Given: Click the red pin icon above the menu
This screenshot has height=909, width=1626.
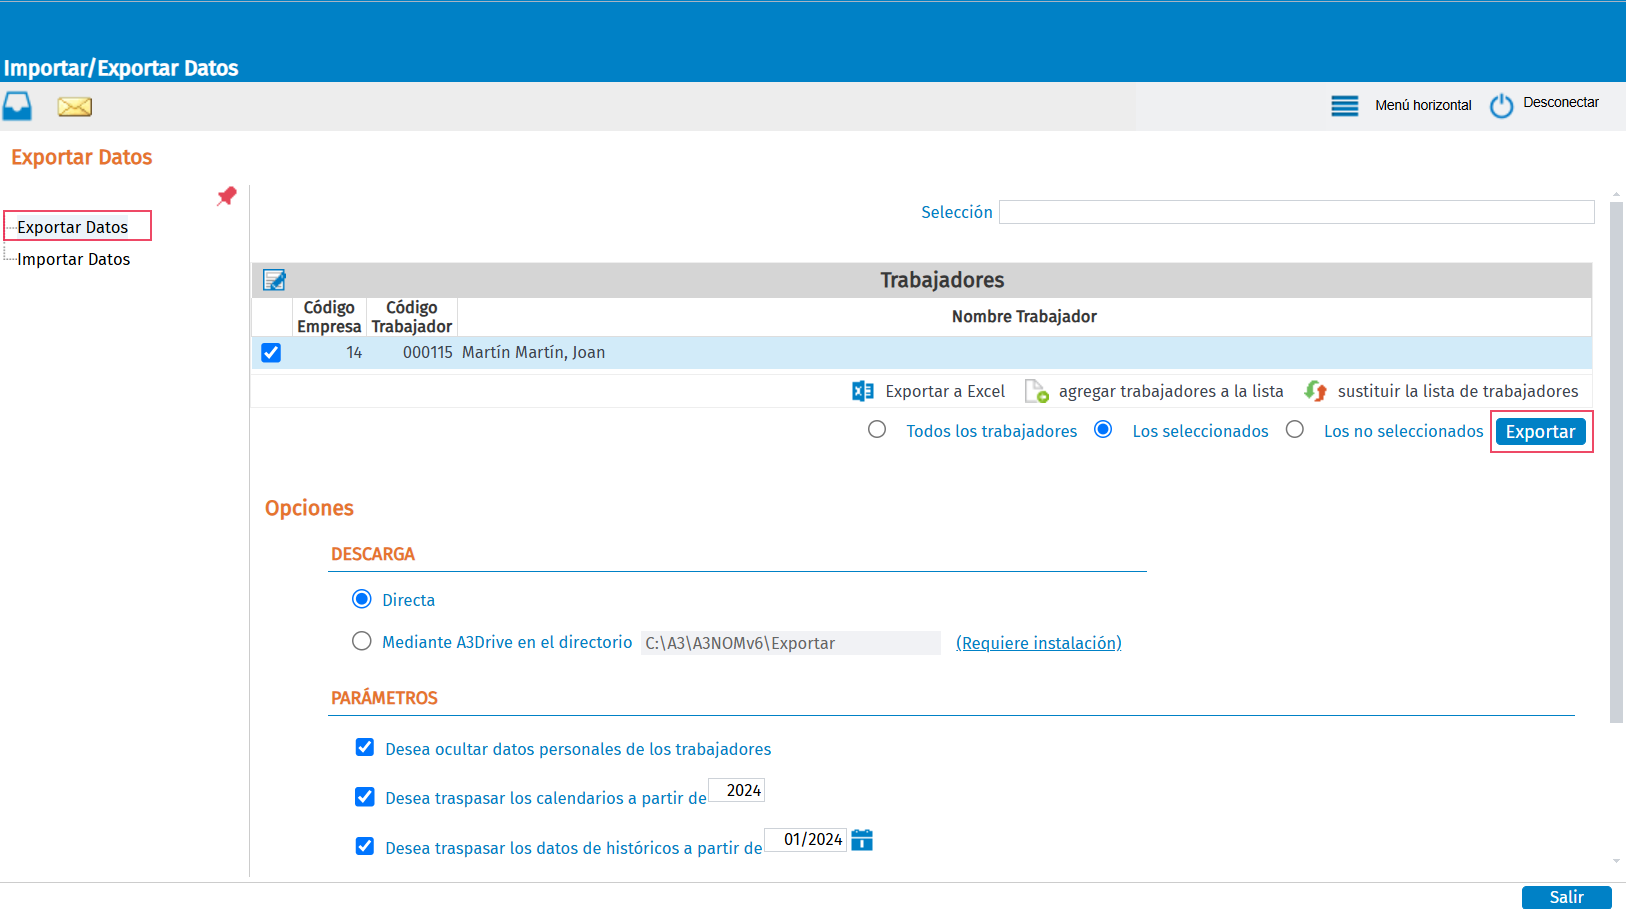Looking at the screenshot, I should click(226, 197).
